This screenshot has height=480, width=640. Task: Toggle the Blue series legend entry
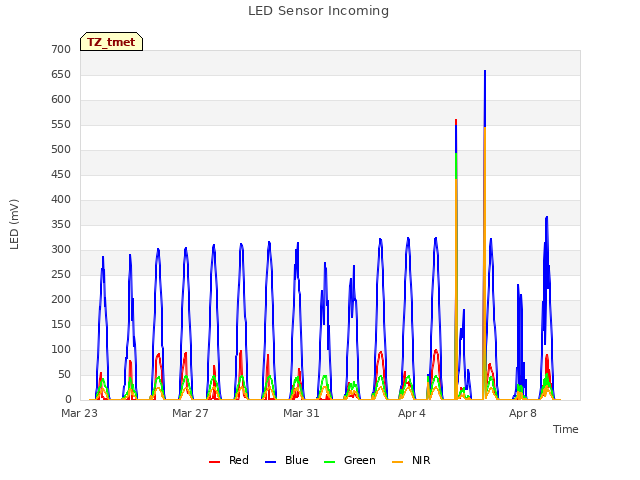pos(287,460)
